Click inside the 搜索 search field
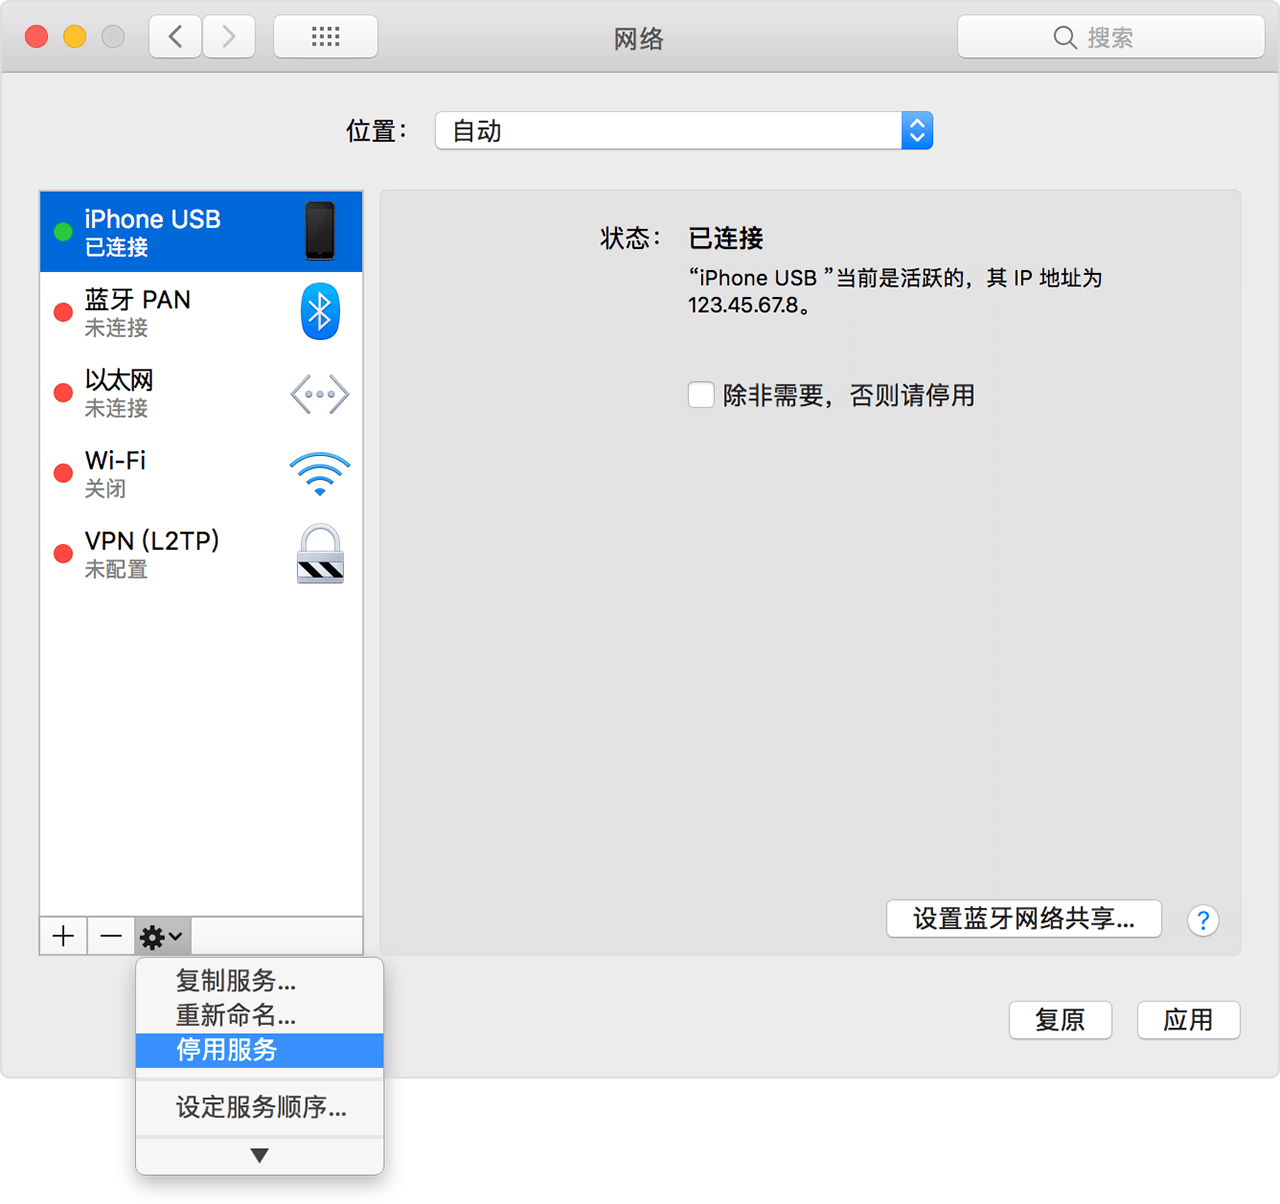The height and width of the screenshot is (1204, 1280). 1110,37
